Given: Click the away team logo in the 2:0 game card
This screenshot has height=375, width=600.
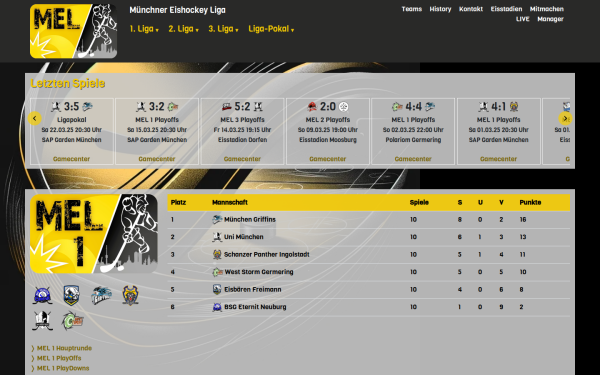Looking at the screenshot, I should click(344, 106).
